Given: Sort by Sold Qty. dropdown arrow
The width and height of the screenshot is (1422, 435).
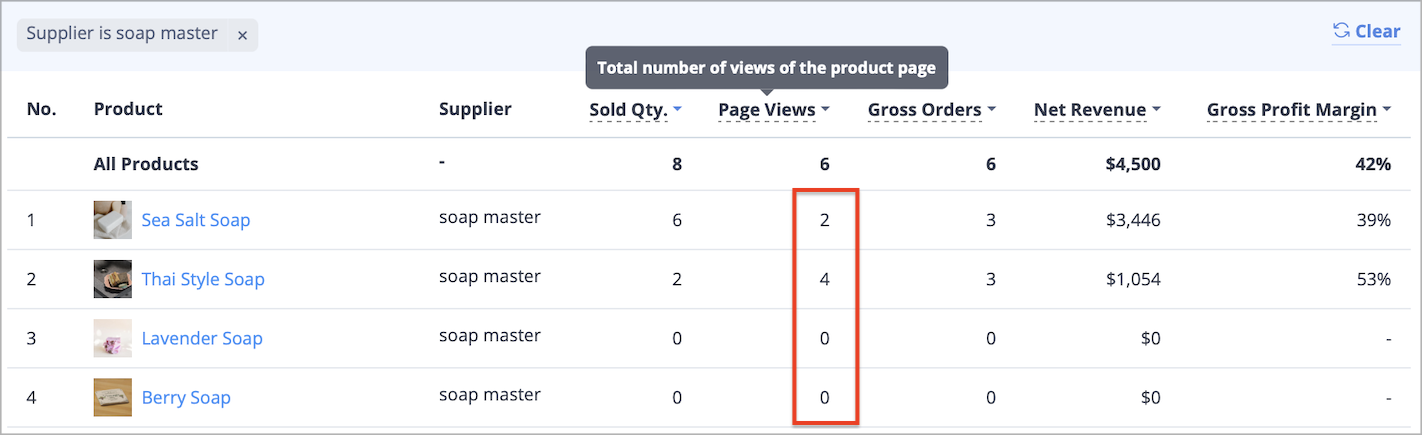Looking at the screenshot, I should pyautogui.click(x=678, y=110).
